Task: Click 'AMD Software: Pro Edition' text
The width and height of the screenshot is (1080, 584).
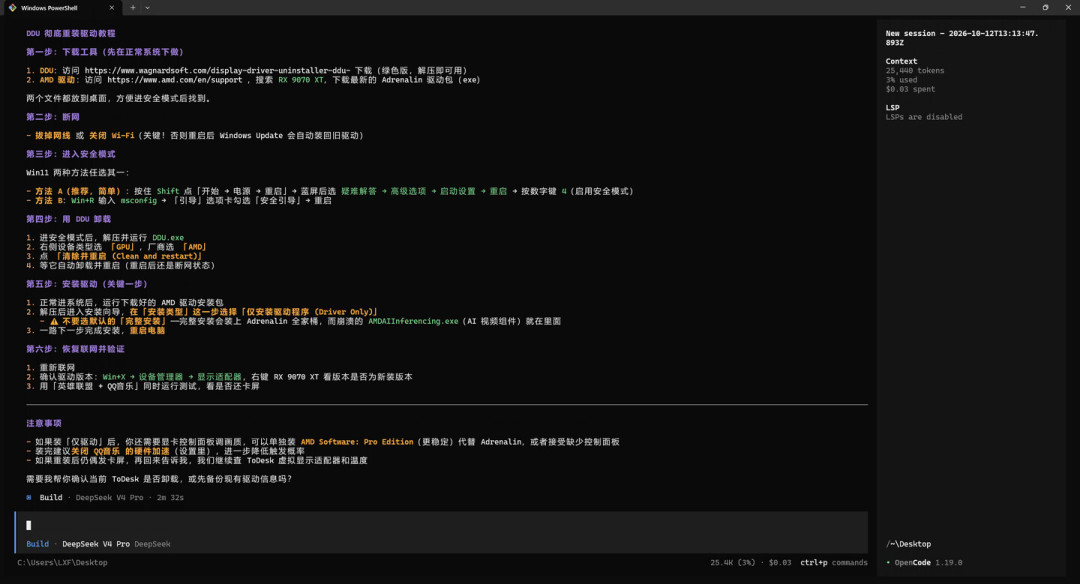Action: [x=357, y=442]
